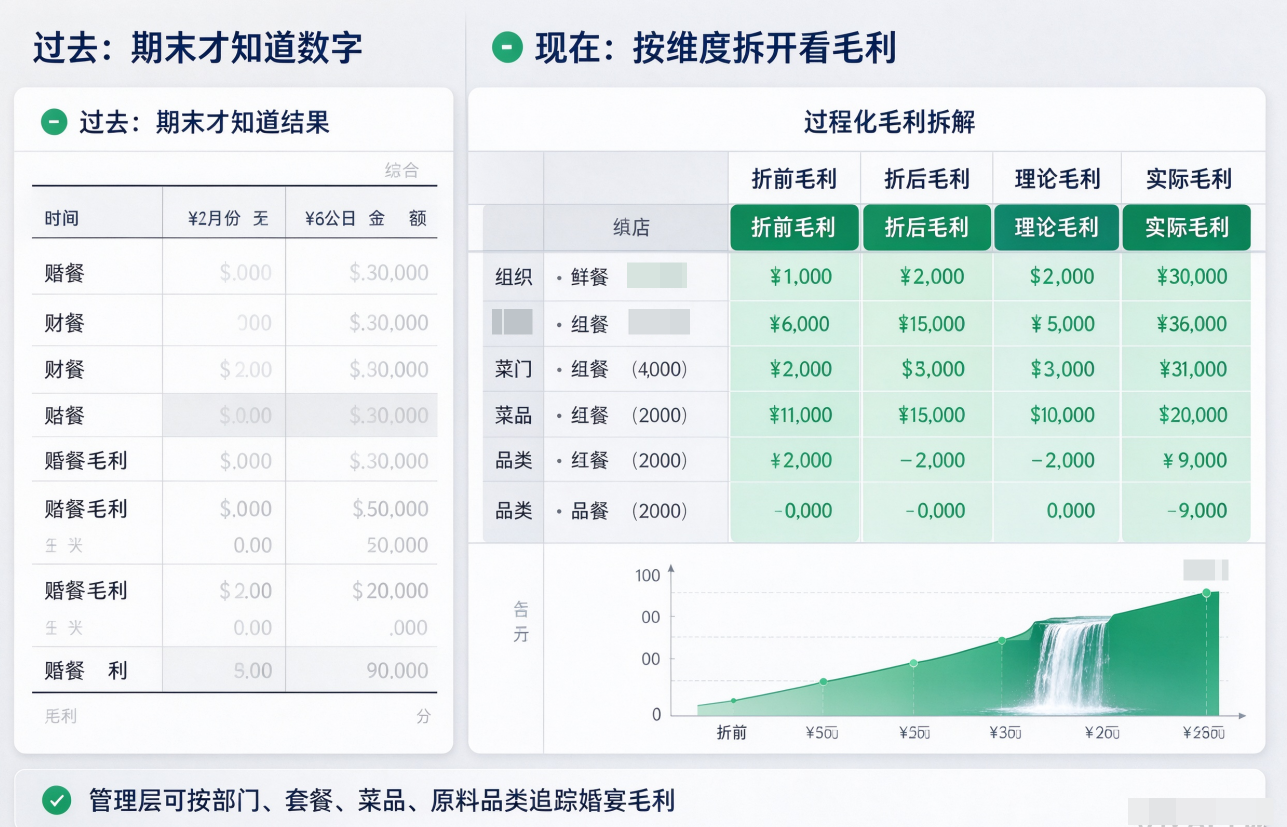This screenshot has height=827, width=1287.
Task: Select the green 折前毛利 button
Action: [793, 227]
